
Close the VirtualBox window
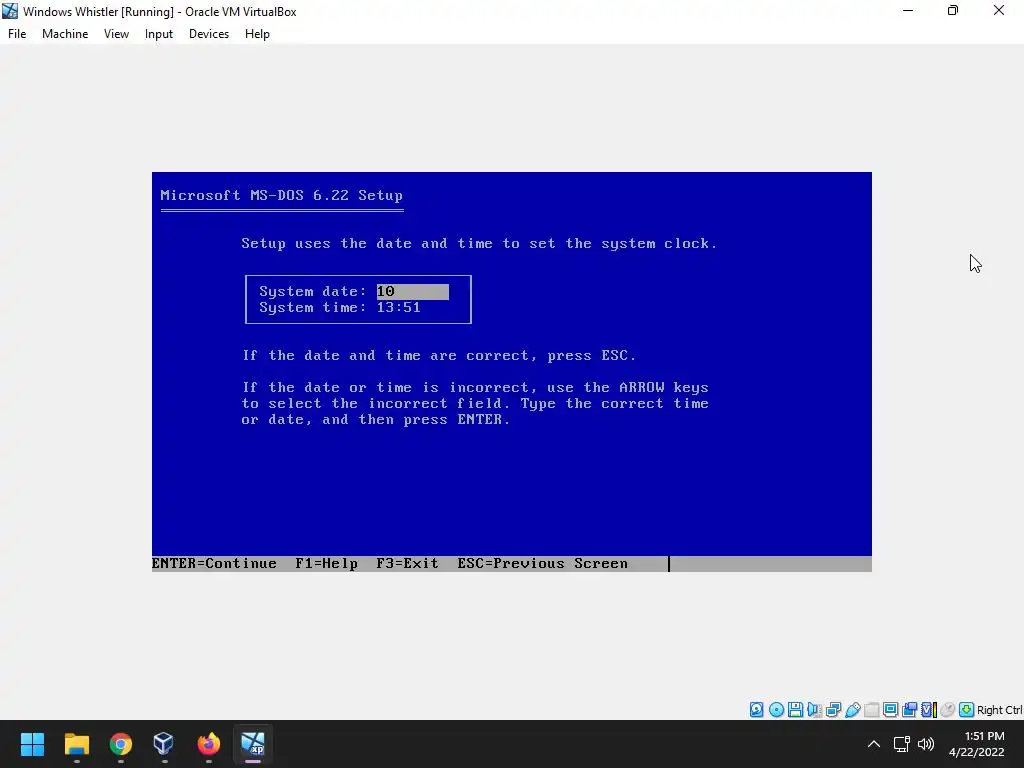[x=999, y=11]
